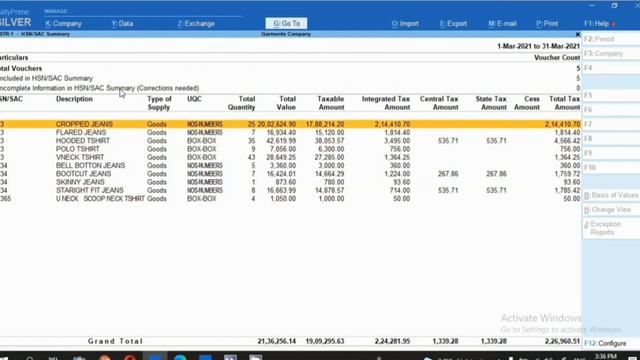Click Skinny Jeans total value 873.60
The width and height of the screenshot is (640, 360).
[x=285, y=182]
